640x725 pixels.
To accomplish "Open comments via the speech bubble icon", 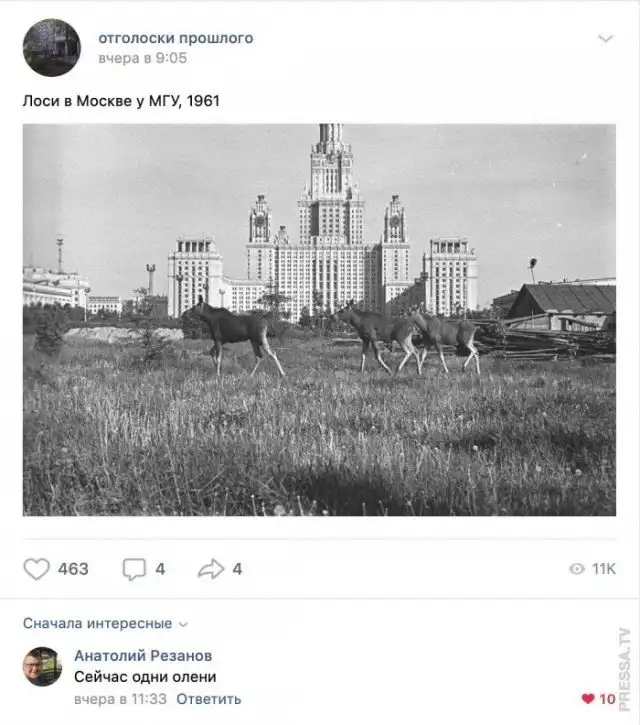I will pos(134,569).
